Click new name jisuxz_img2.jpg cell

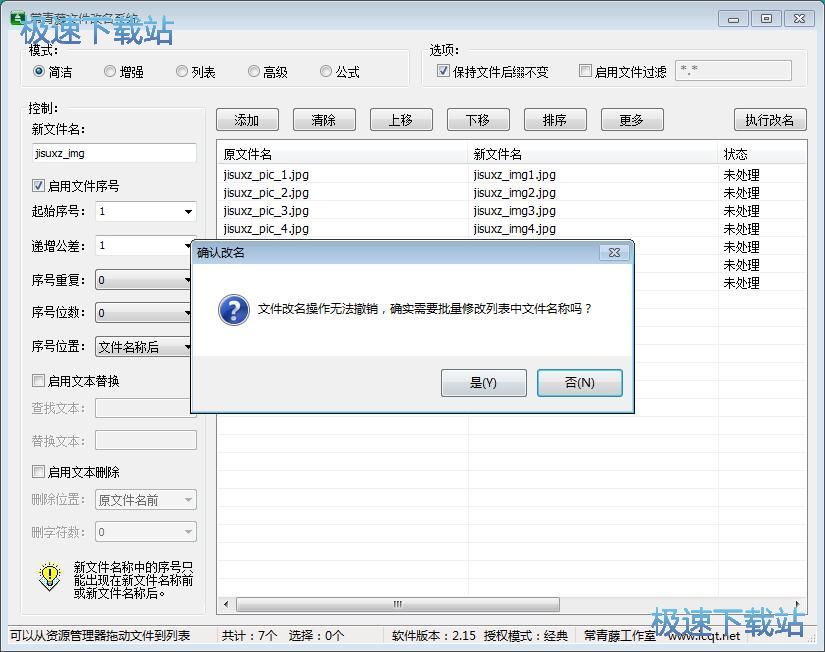pyautogui.click(x=515, y=193)
